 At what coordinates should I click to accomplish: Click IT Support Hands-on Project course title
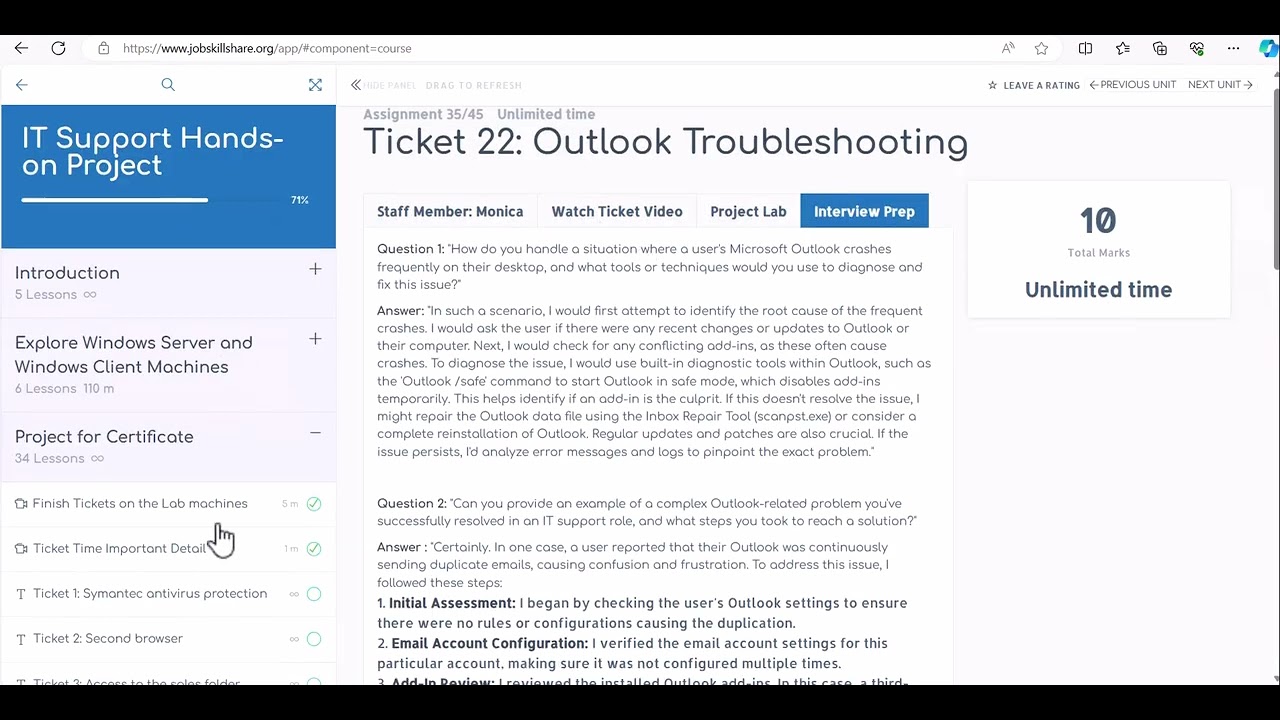tap(153, 152)
